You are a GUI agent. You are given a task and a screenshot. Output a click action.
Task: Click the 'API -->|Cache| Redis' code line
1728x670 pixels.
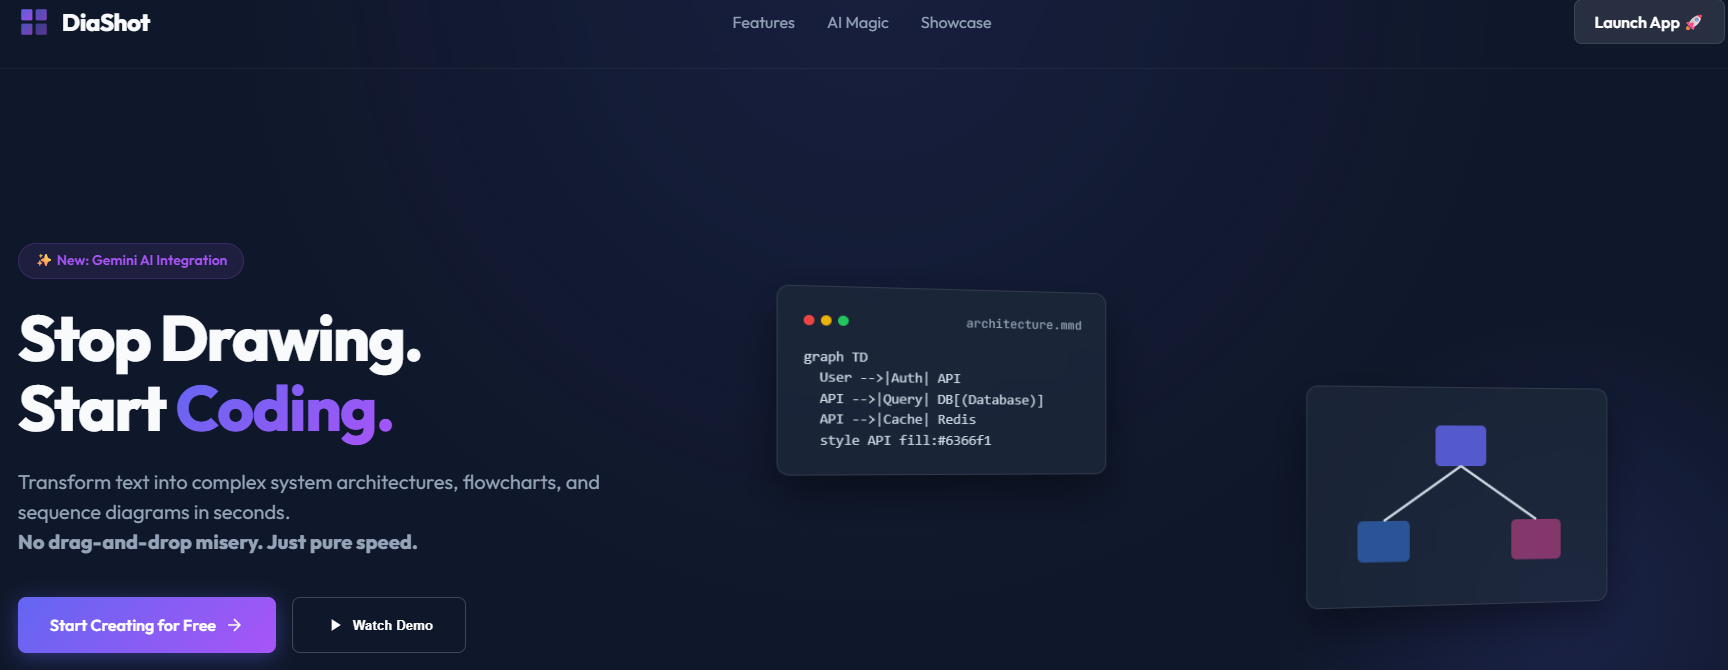pyautogui.click(x=898, y=420)
